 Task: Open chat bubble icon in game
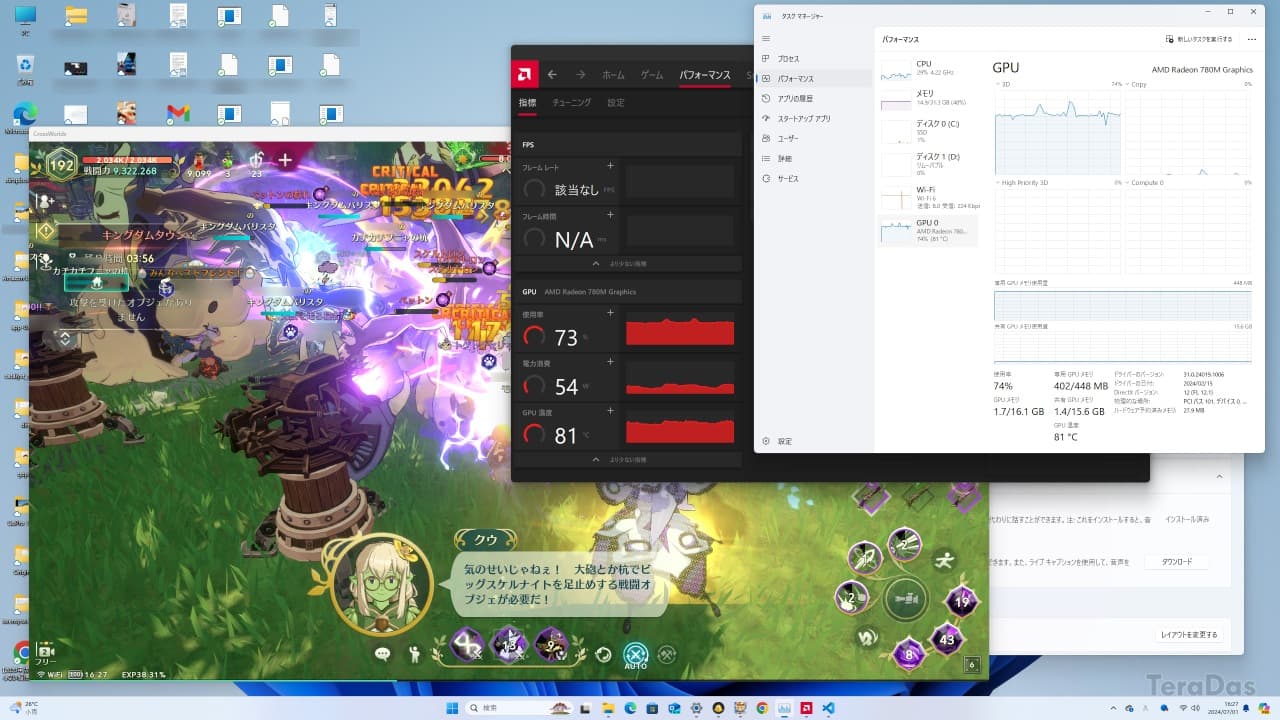[382, 654]
